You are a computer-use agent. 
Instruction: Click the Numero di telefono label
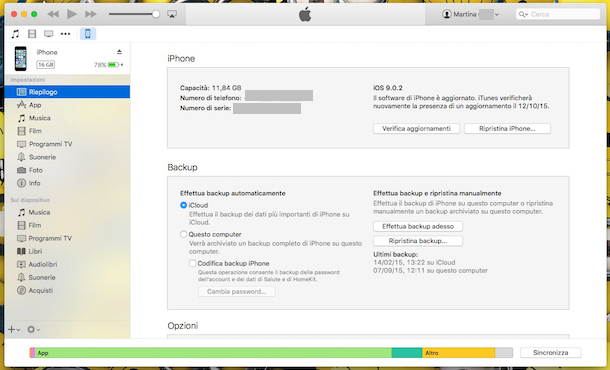point(210,98)
